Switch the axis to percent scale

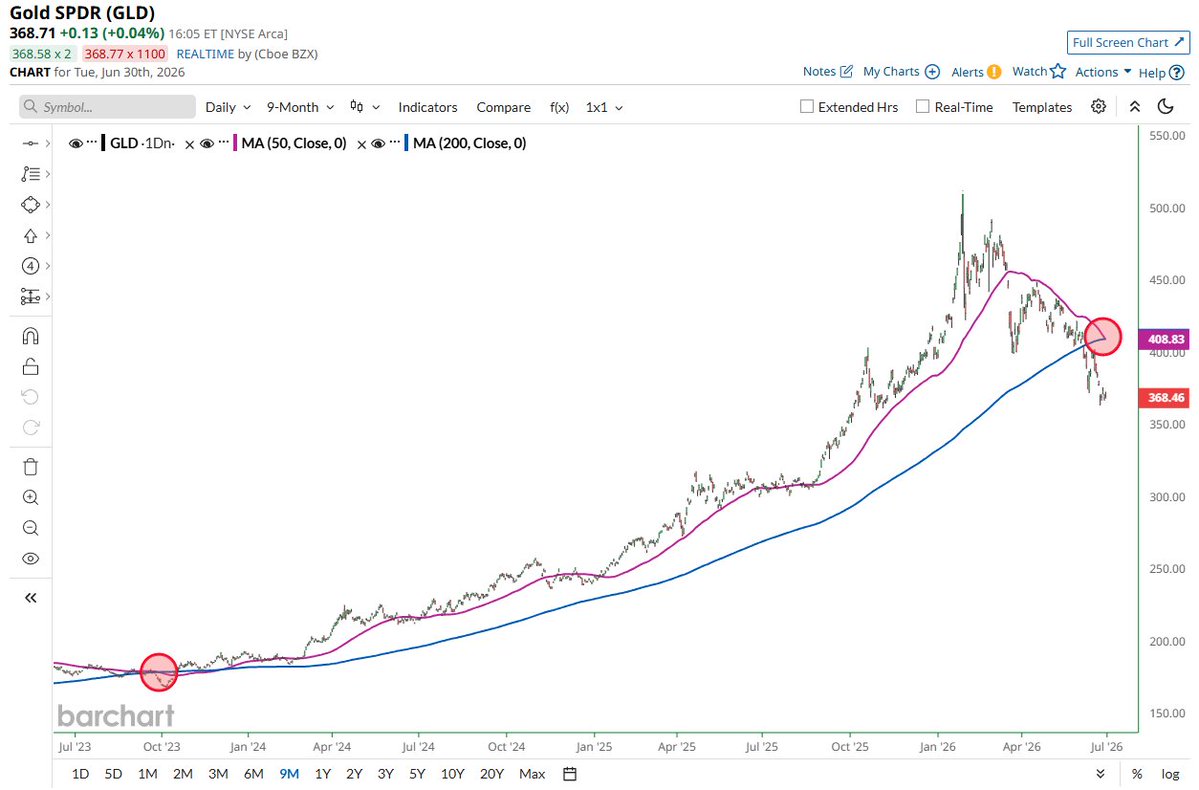[1137, 774]
